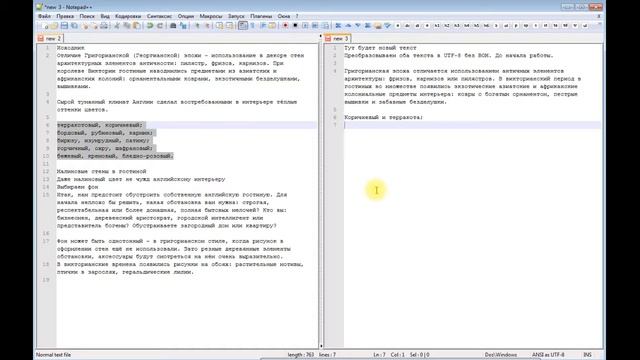Click the h1 tag toolbar button
The image size is (640, 360).
[x=437, y=26]
